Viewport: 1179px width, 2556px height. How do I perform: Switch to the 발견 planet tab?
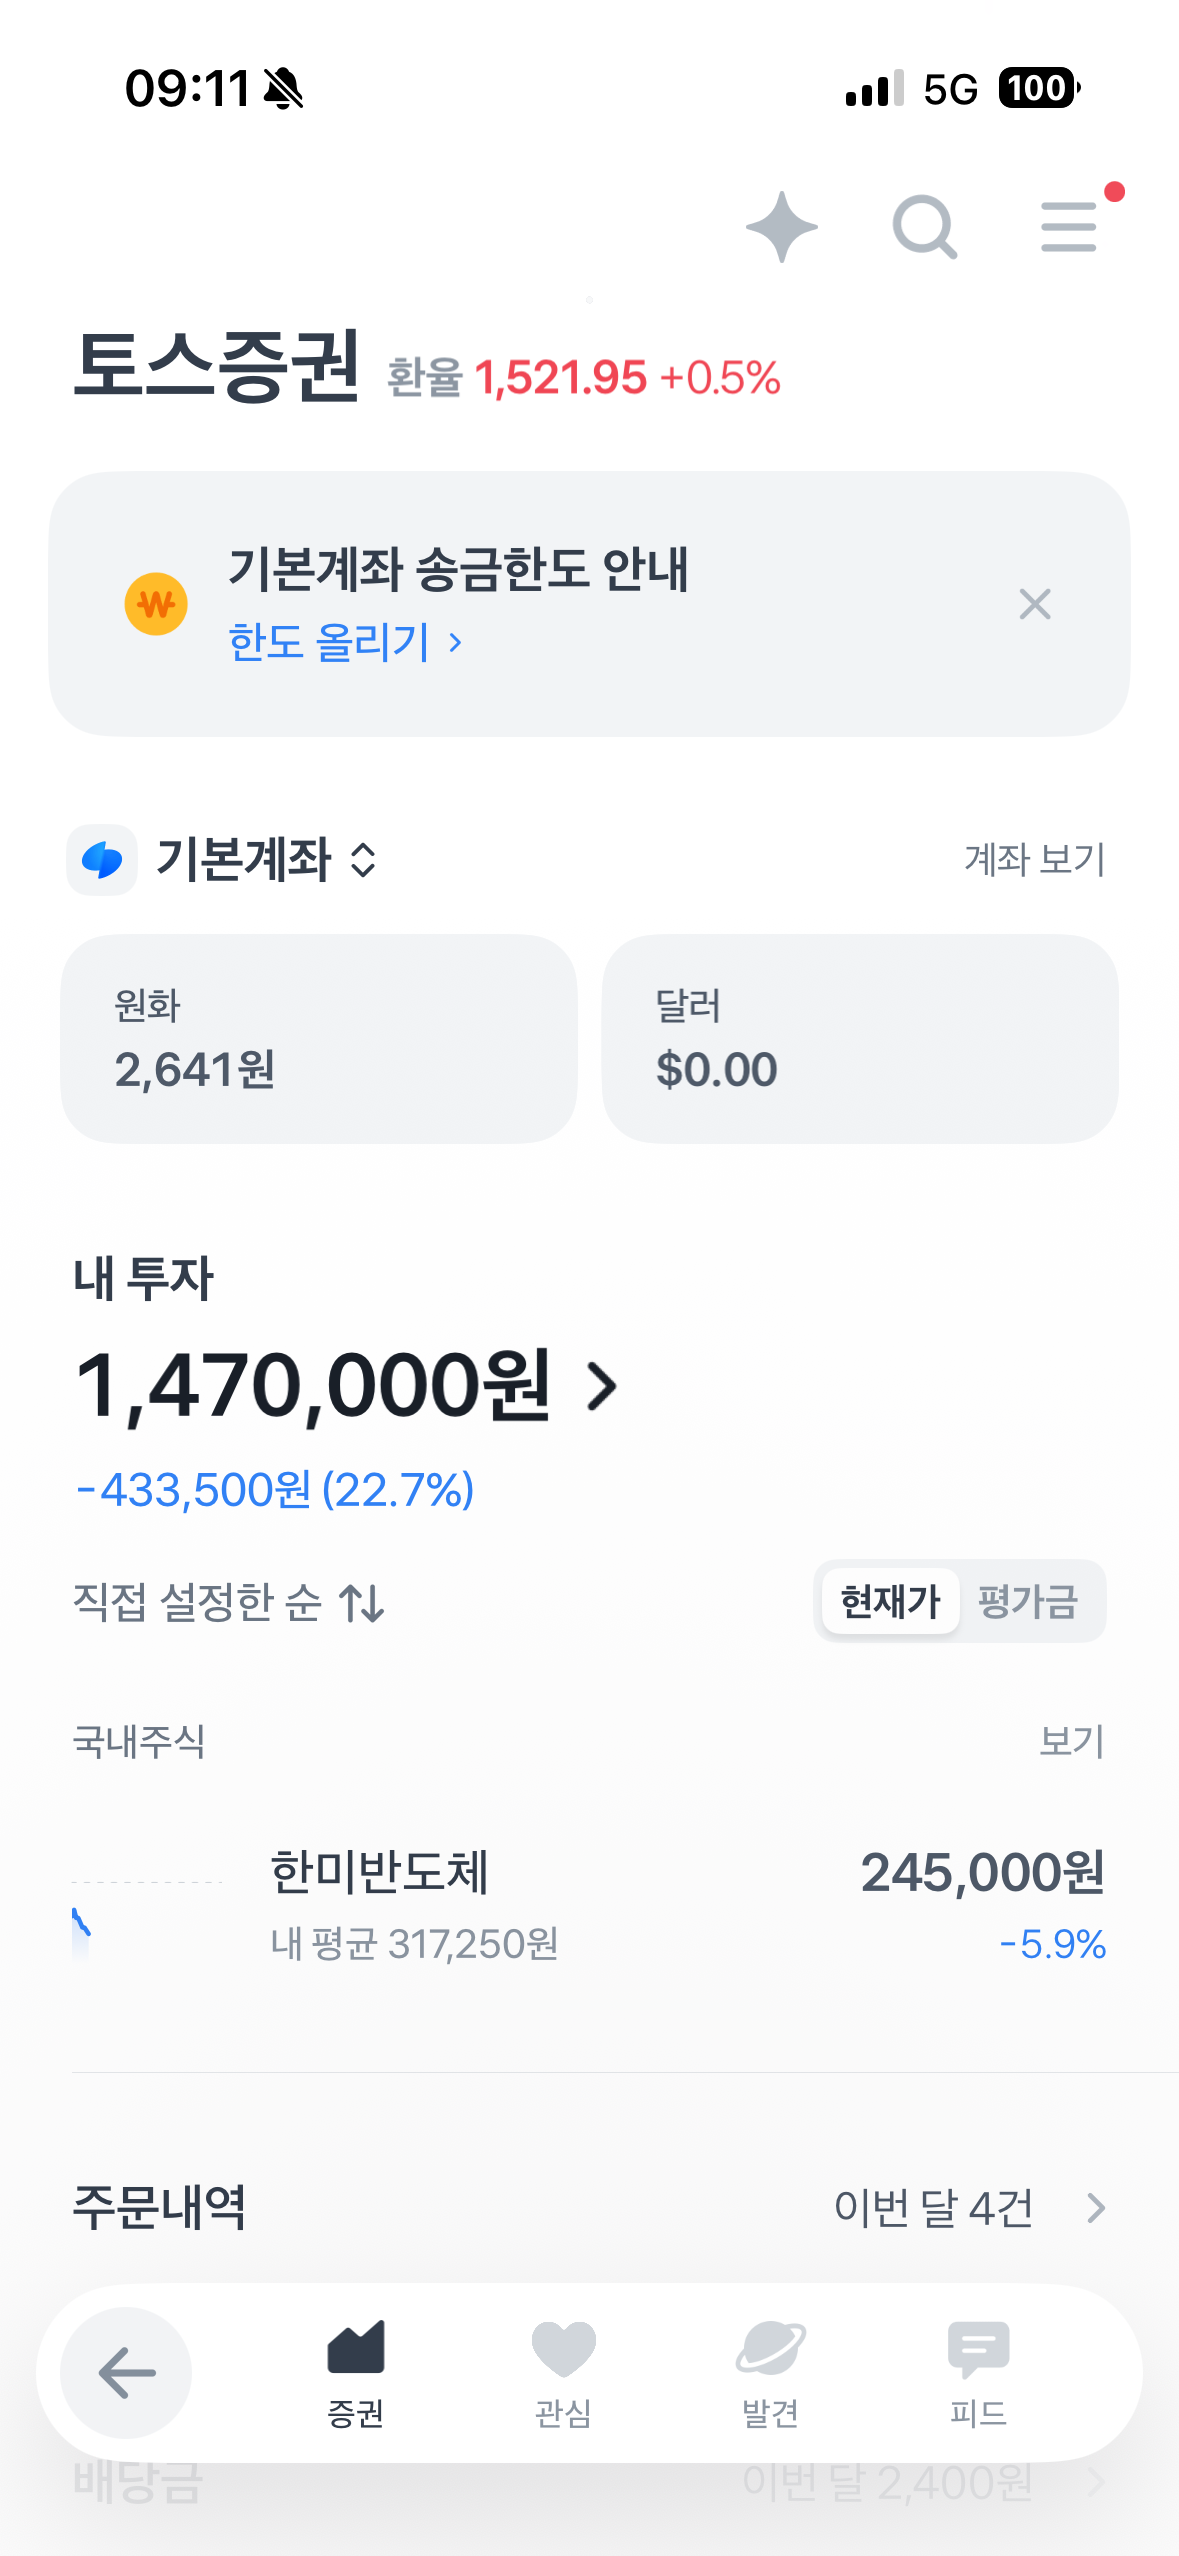[x=770, y=2372]
